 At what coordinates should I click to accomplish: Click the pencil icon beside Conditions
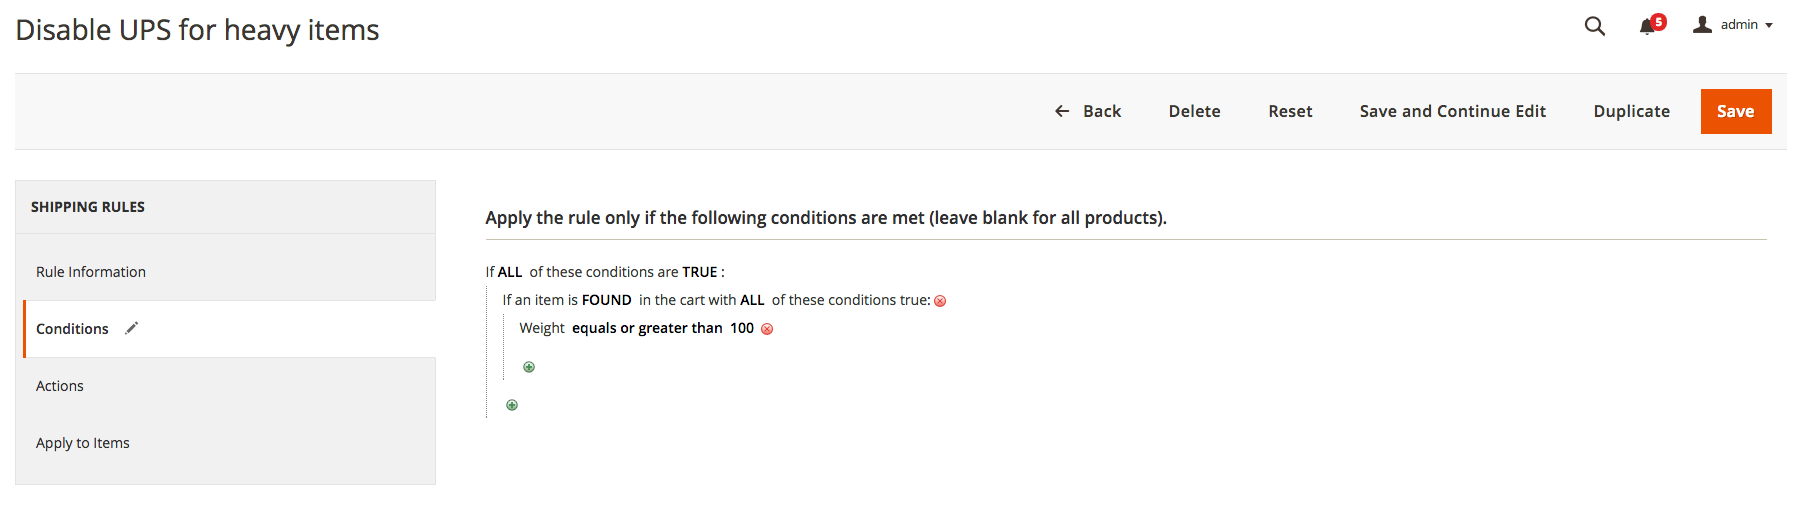[x=131, y=328]
